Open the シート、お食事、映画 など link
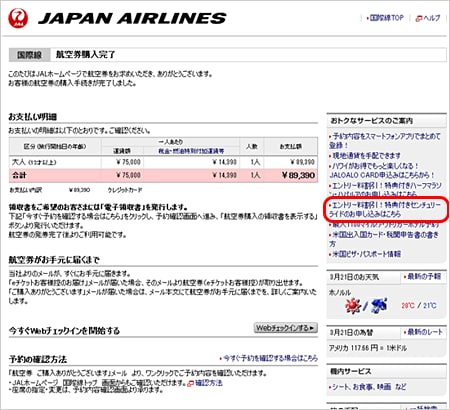The width and height of the screenshot is (450, 410). (369, 387)
